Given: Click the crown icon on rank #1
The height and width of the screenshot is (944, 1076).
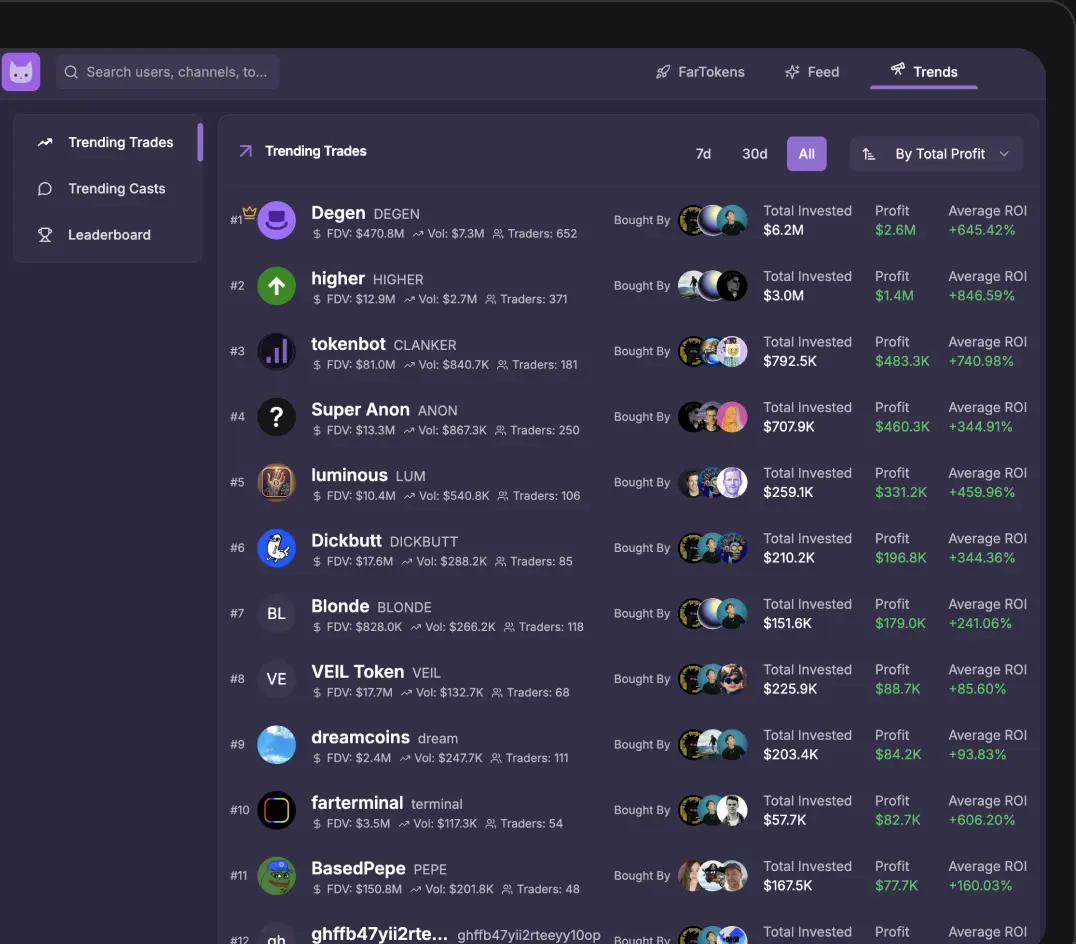Looking at the screenshot, I should [x=249, y=212].
